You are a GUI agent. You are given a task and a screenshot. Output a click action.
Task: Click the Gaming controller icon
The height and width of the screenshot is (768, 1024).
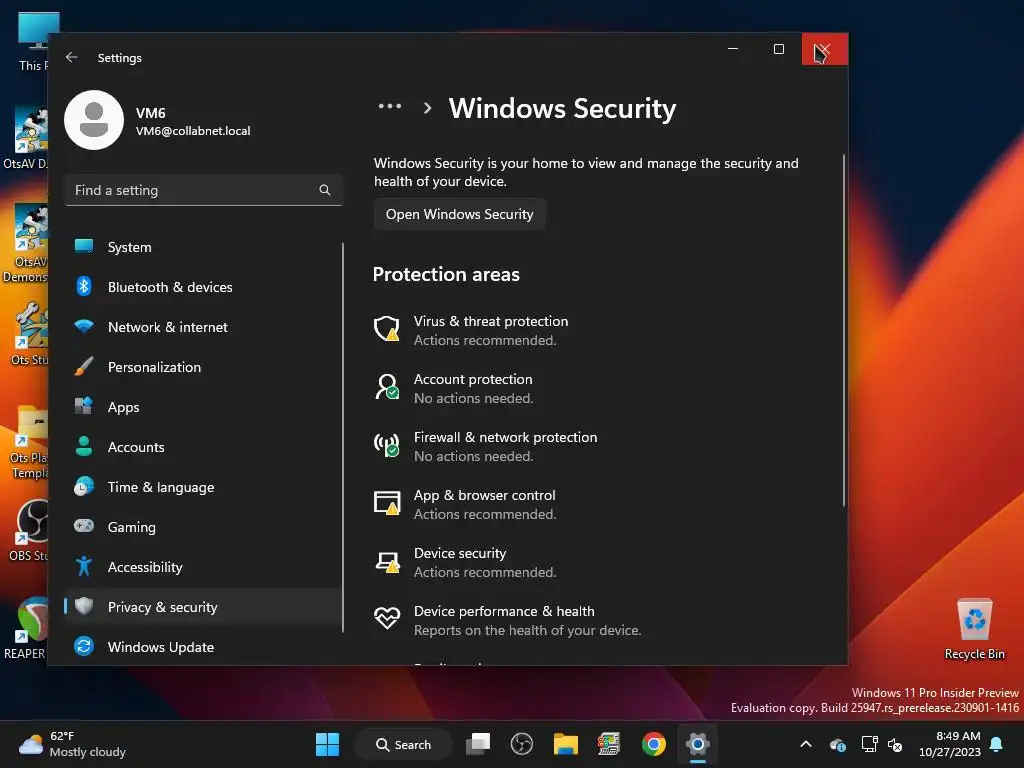pyautogui.click(x=84, y=526)
